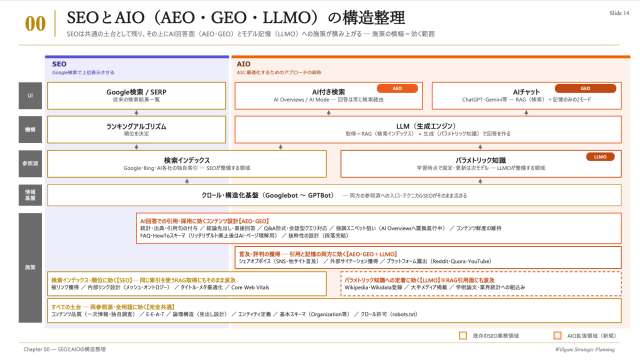Select the 'Google・Bing・AI各社の独自索引' caption
Image resolution: width=640 pixels, height=361 pixels.
coord(187,168)
